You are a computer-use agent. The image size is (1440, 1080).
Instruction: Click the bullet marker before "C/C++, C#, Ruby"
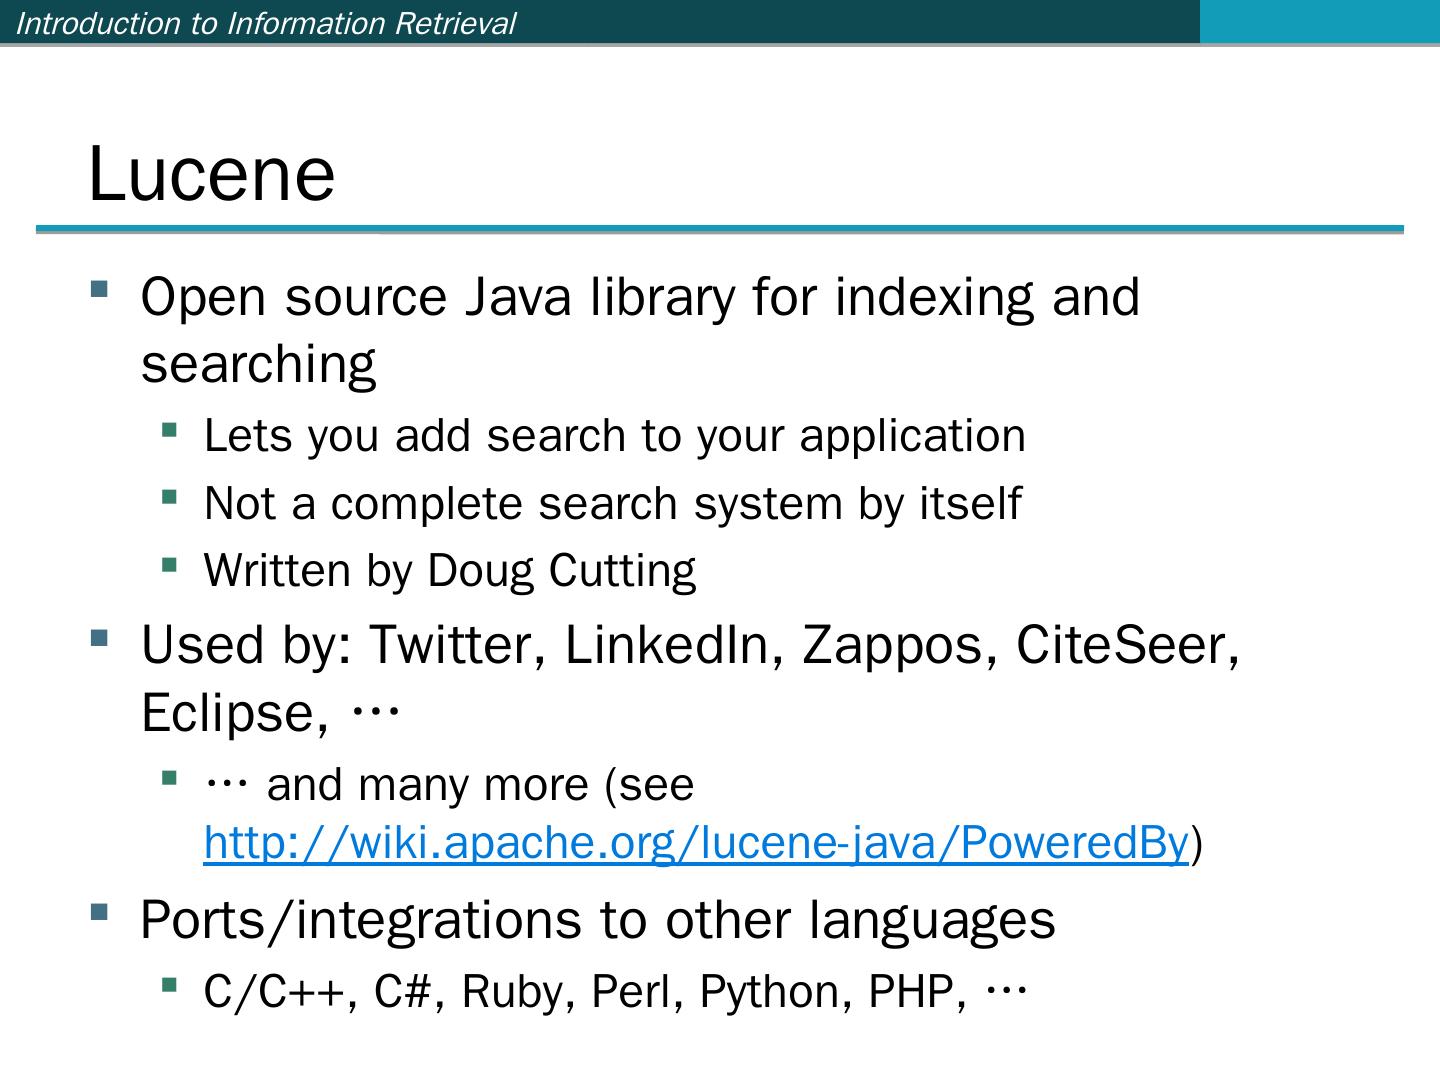coord(169,986)
